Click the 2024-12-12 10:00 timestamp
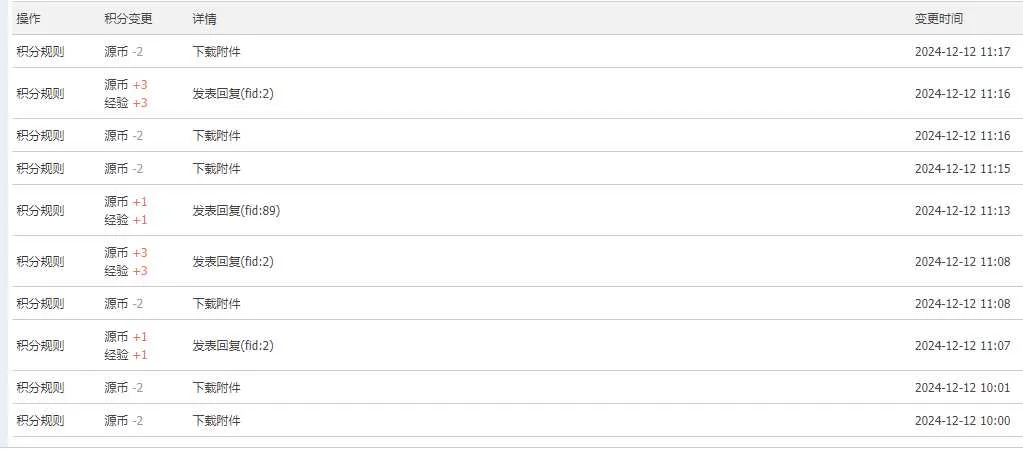The width and height of the screenshot is (1023, 453). coord(962,420)
